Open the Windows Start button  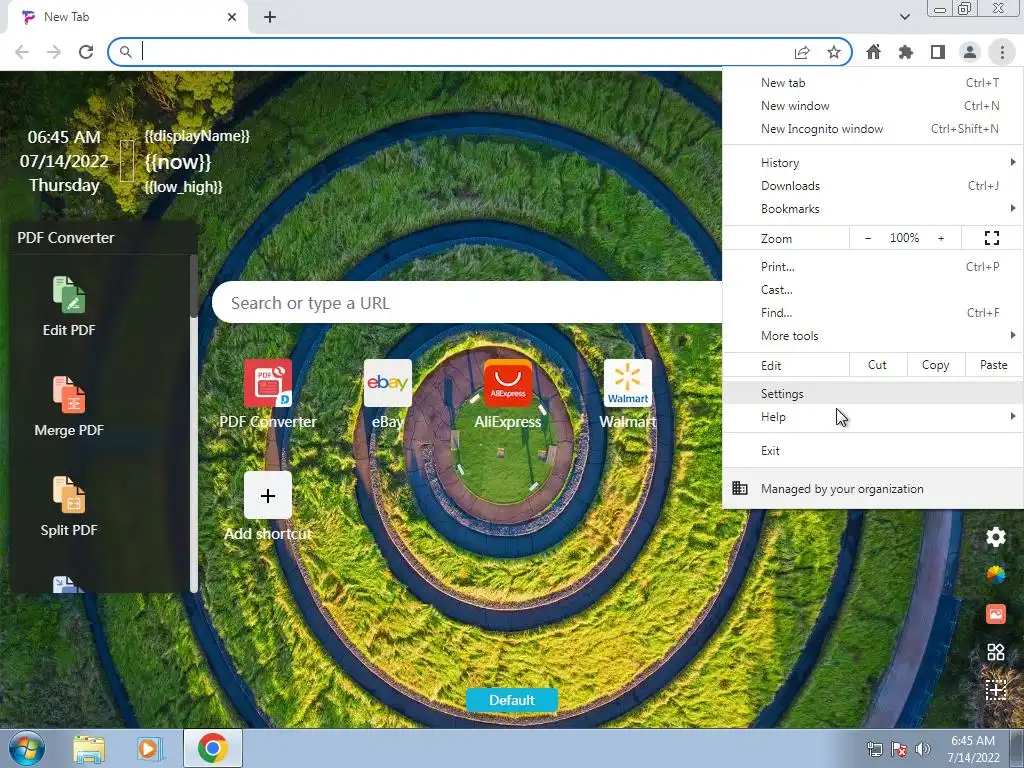coord(26,748)
